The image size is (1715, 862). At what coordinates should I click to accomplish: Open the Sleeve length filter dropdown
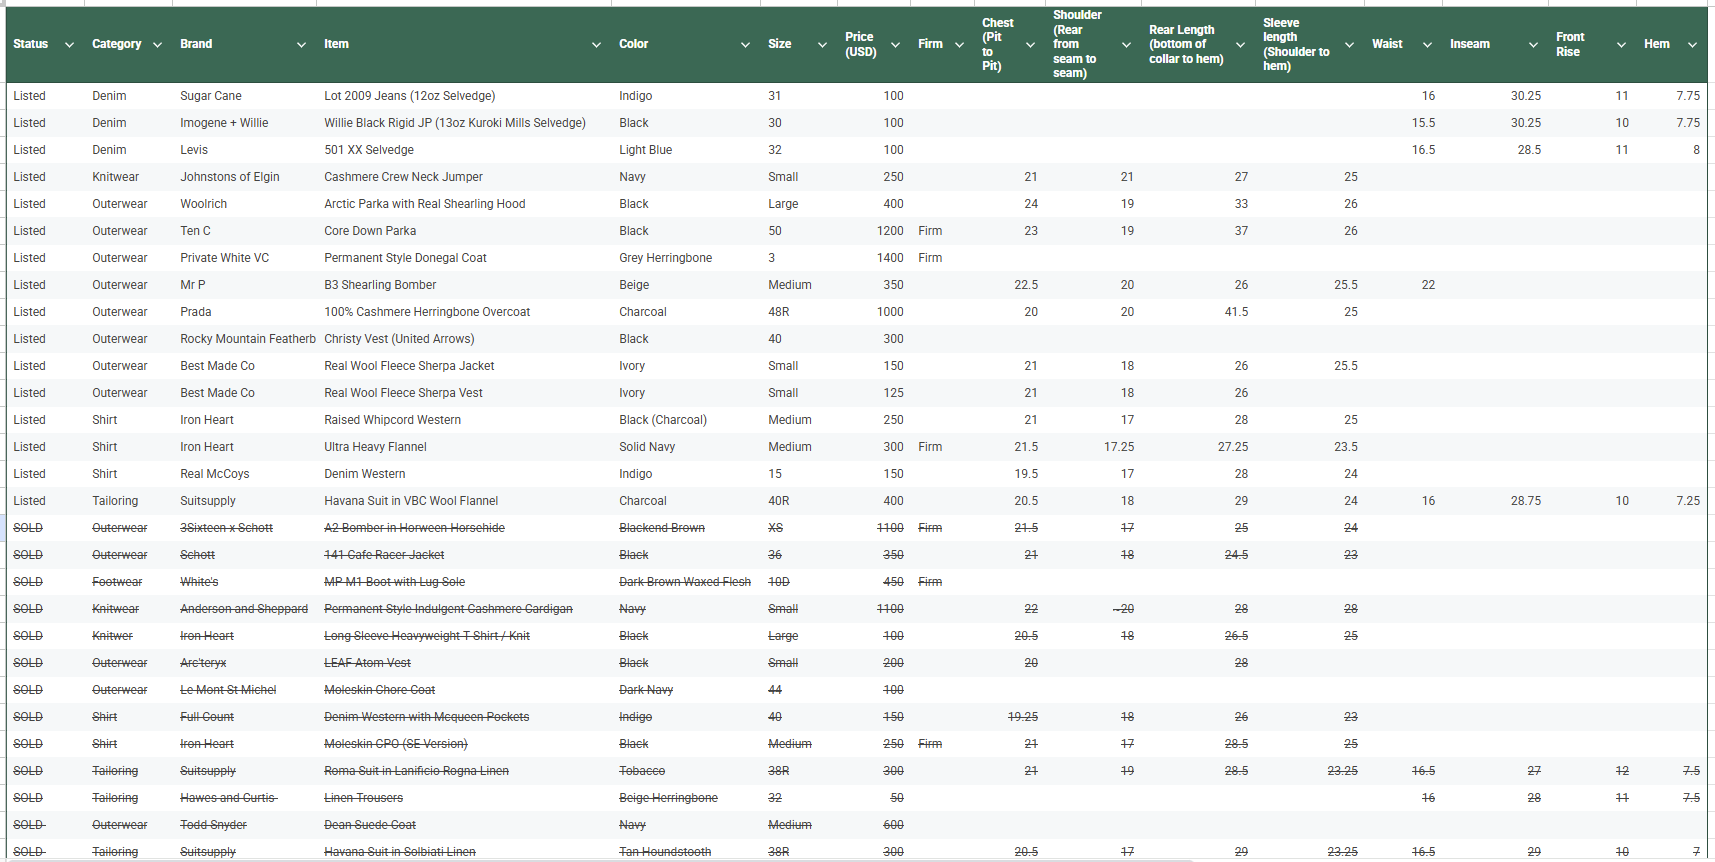(x=1349, y=45)
